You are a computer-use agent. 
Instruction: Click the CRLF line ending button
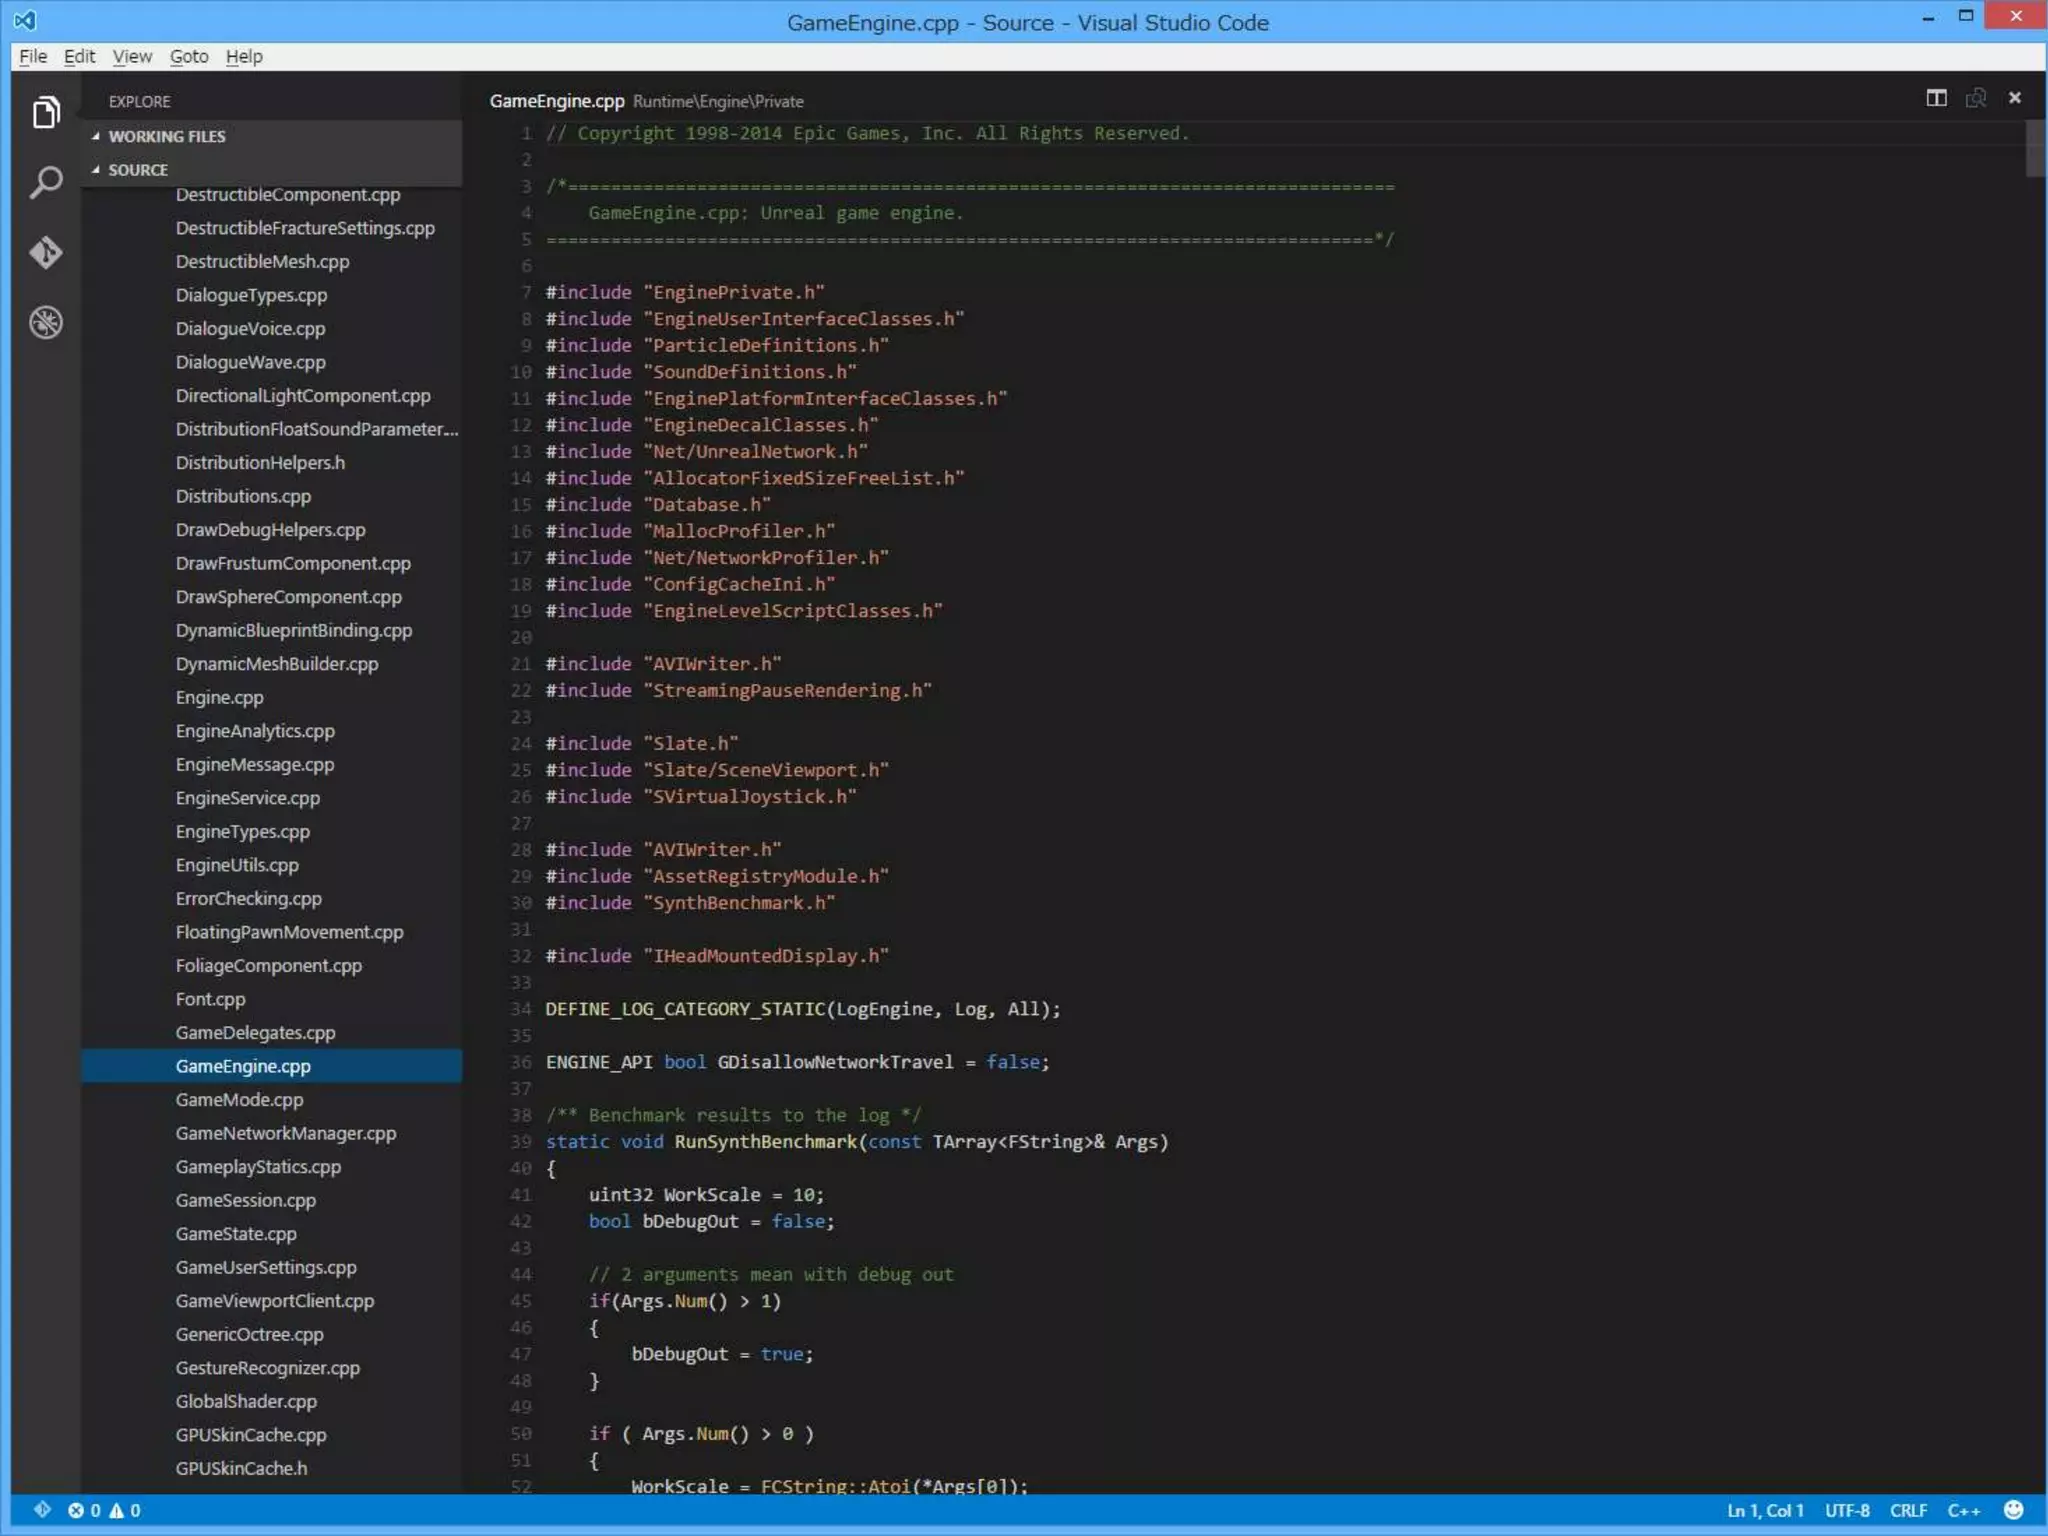tap(1908, 1510)
